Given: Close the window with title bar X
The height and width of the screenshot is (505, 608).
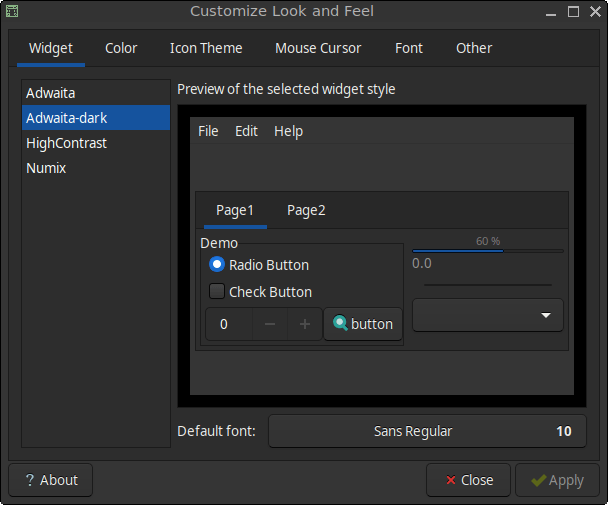Looking at the screenshot, I should pyautogui.click(x=595, y=12).
